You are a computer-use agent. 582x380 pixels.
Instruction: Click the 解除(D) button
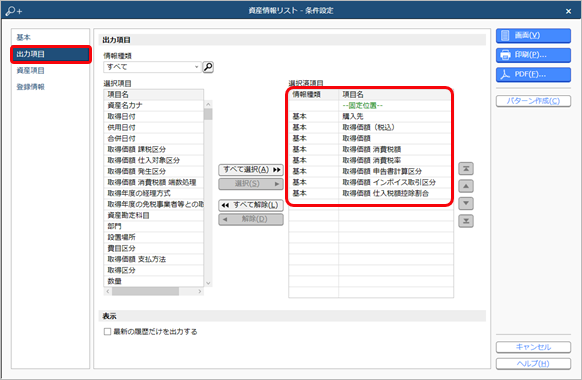click(x=251, y=219)
